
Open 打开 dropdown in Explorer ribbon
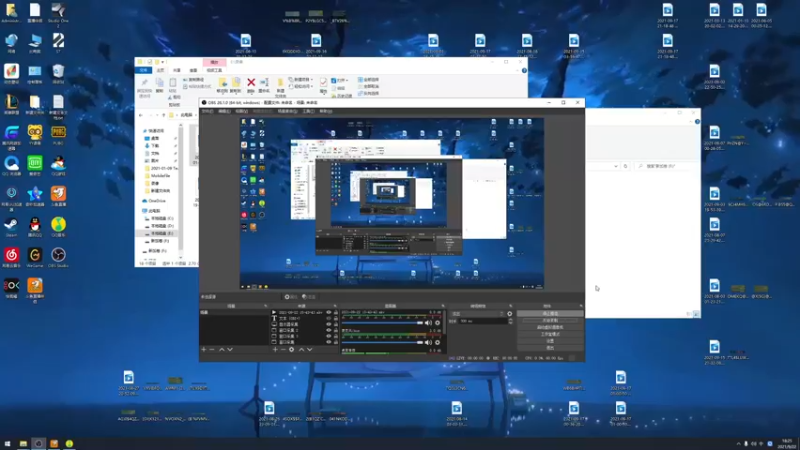339,80
